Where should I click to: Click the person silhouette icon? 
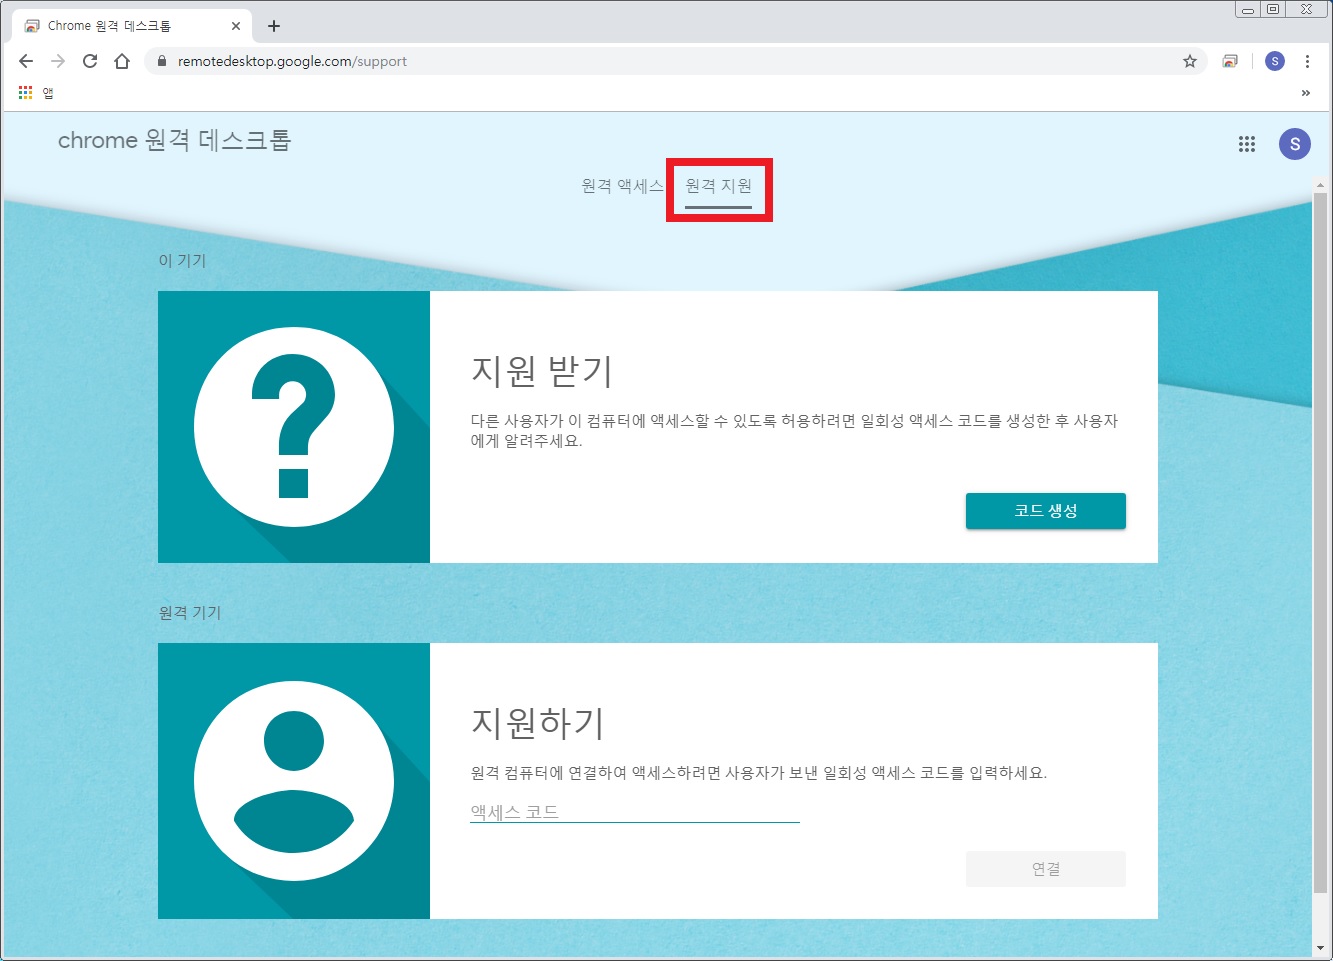coord(294,781)
